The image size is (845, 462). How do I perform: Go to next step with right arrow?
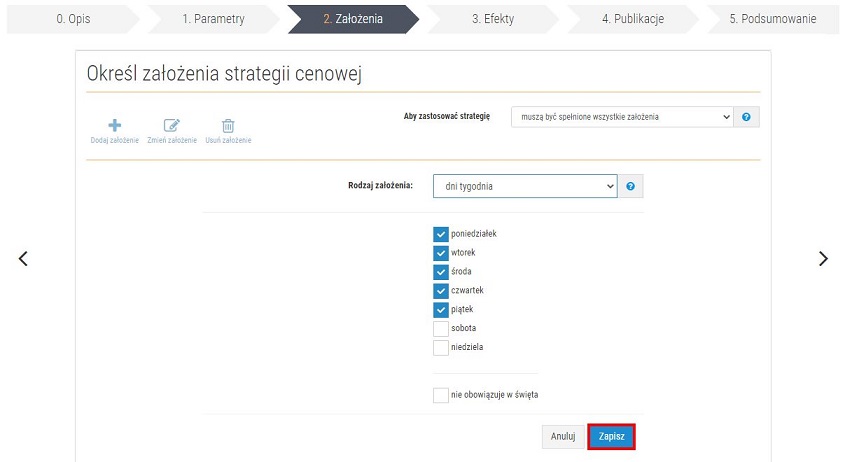point(823,259)
